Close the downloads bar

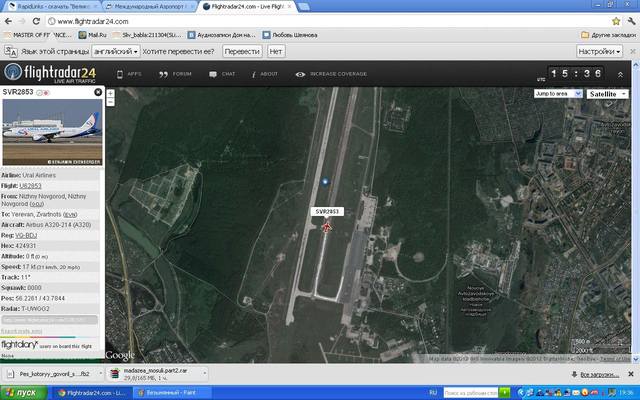(631, 374)
